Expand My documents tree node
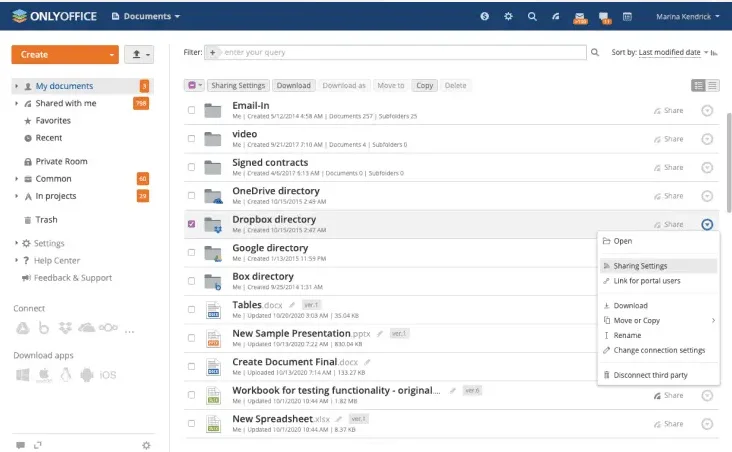732x452 pixels. click(16, 86)
